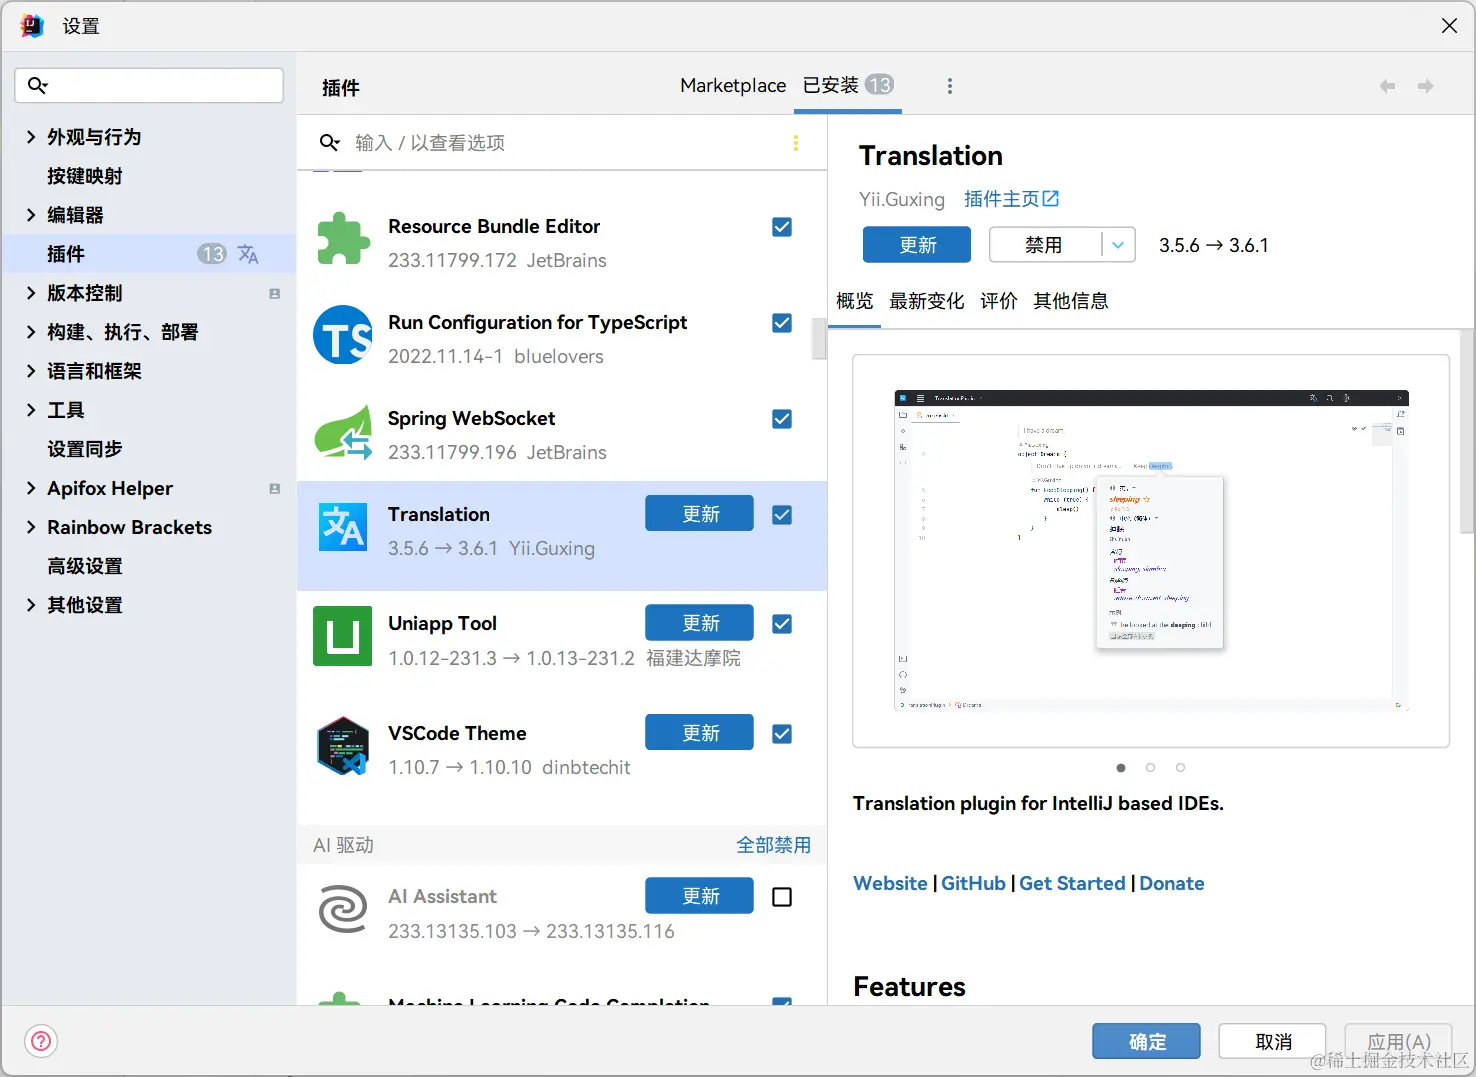Update the AI Assistant plugin
This screenshot has width=1476, height=1077.
click(x=699, y=896)
